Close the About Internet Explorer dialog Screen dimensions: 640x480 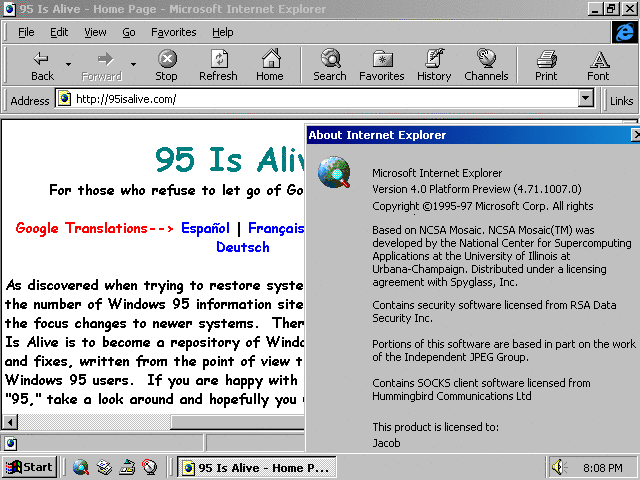coord(636,135)
